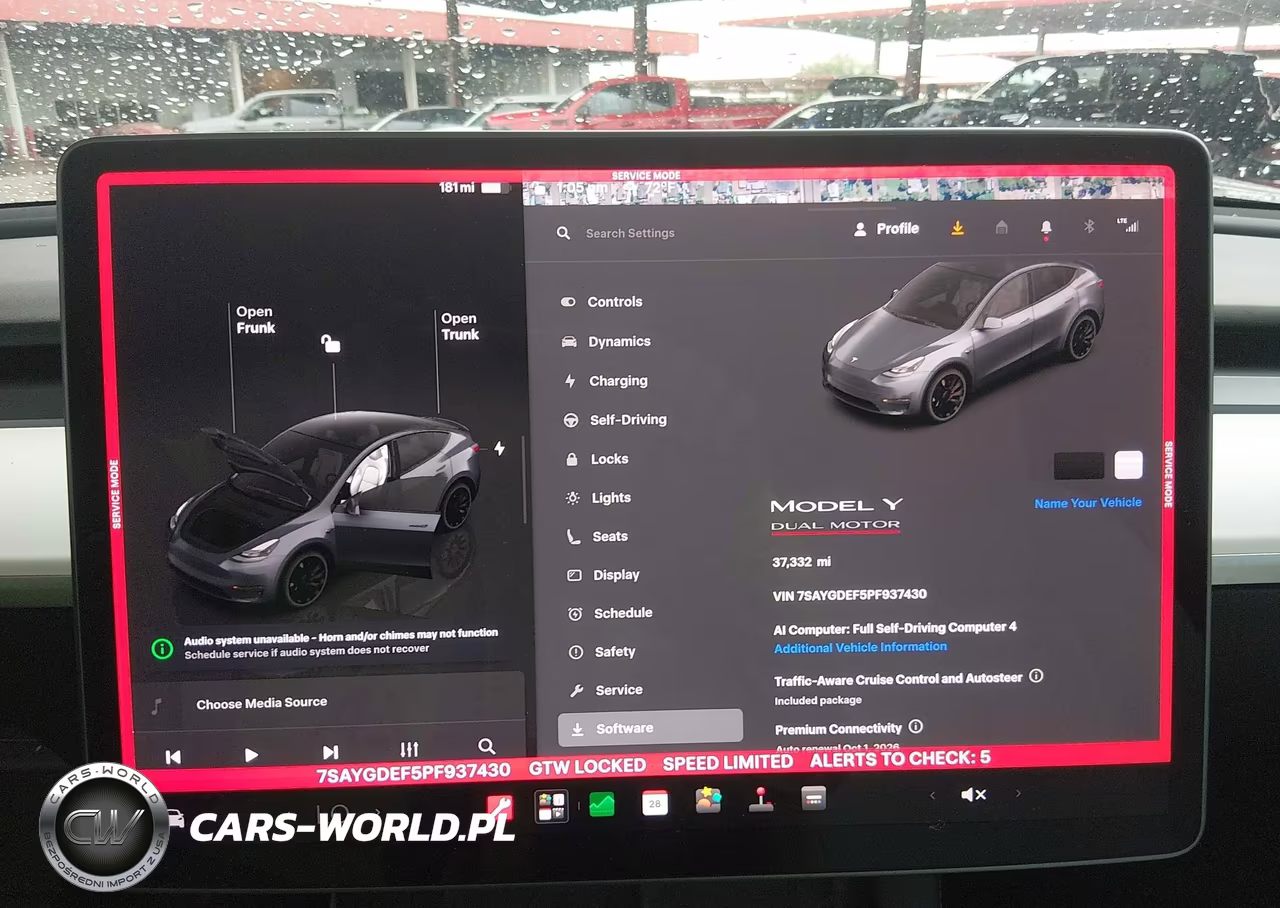The image size is (1280, 908).
Task: Tap Open Trunk
Action: [460, 326]
